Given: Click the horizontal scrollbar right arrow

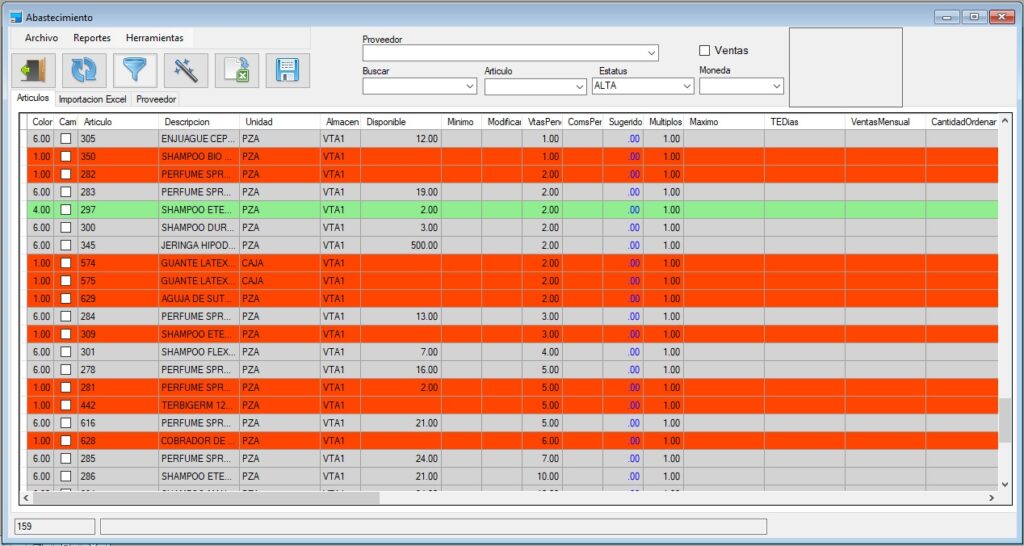Looking at the screenshot, I should coord(991,498).
